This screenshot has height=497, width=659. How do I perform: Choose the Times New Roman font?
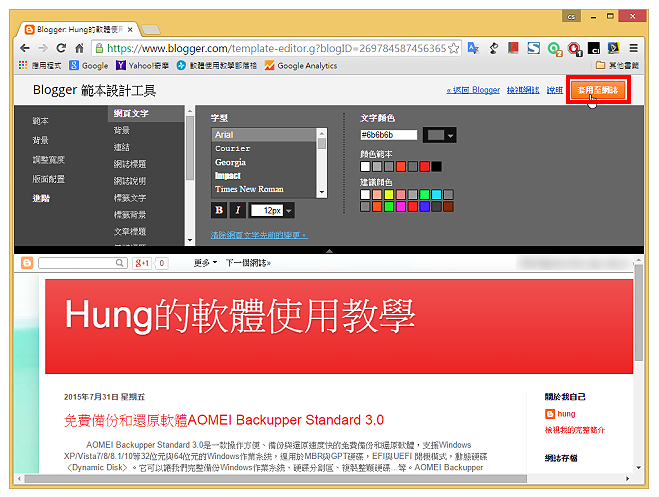[264, 189]
